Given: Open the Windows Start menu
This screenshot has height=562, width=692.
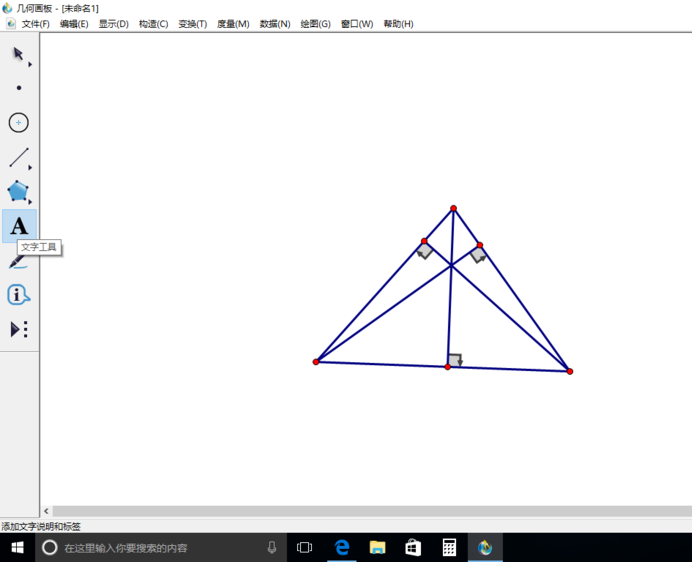Looking at the screenshot, I should pos(17,548).
